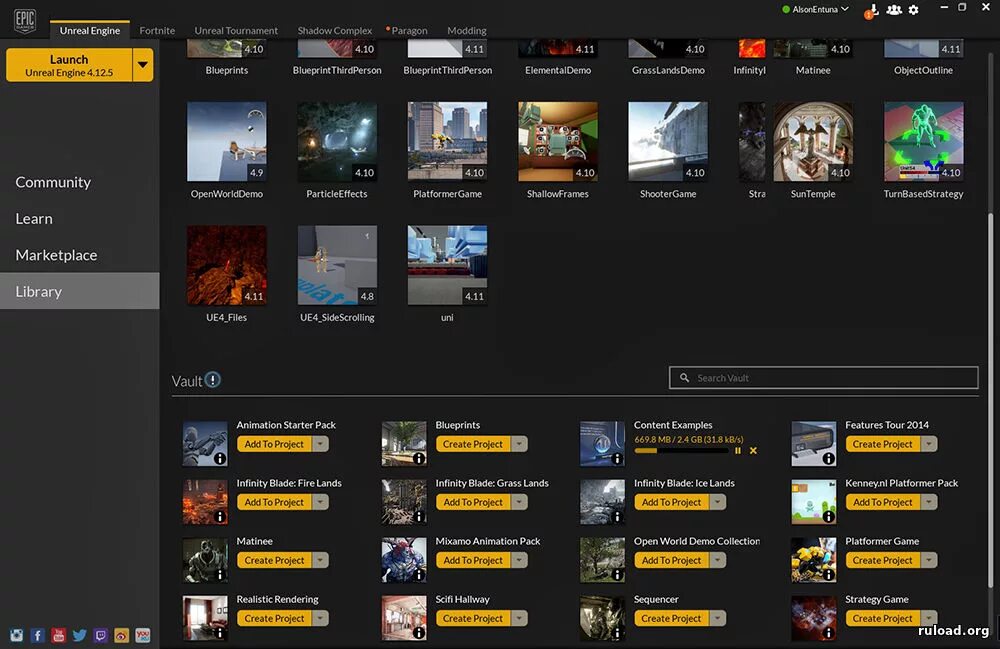The height and width of the screenshot is (649, 1000).
Task: Show info for Infinity Blade: Fire Lands
Action: 219,516
